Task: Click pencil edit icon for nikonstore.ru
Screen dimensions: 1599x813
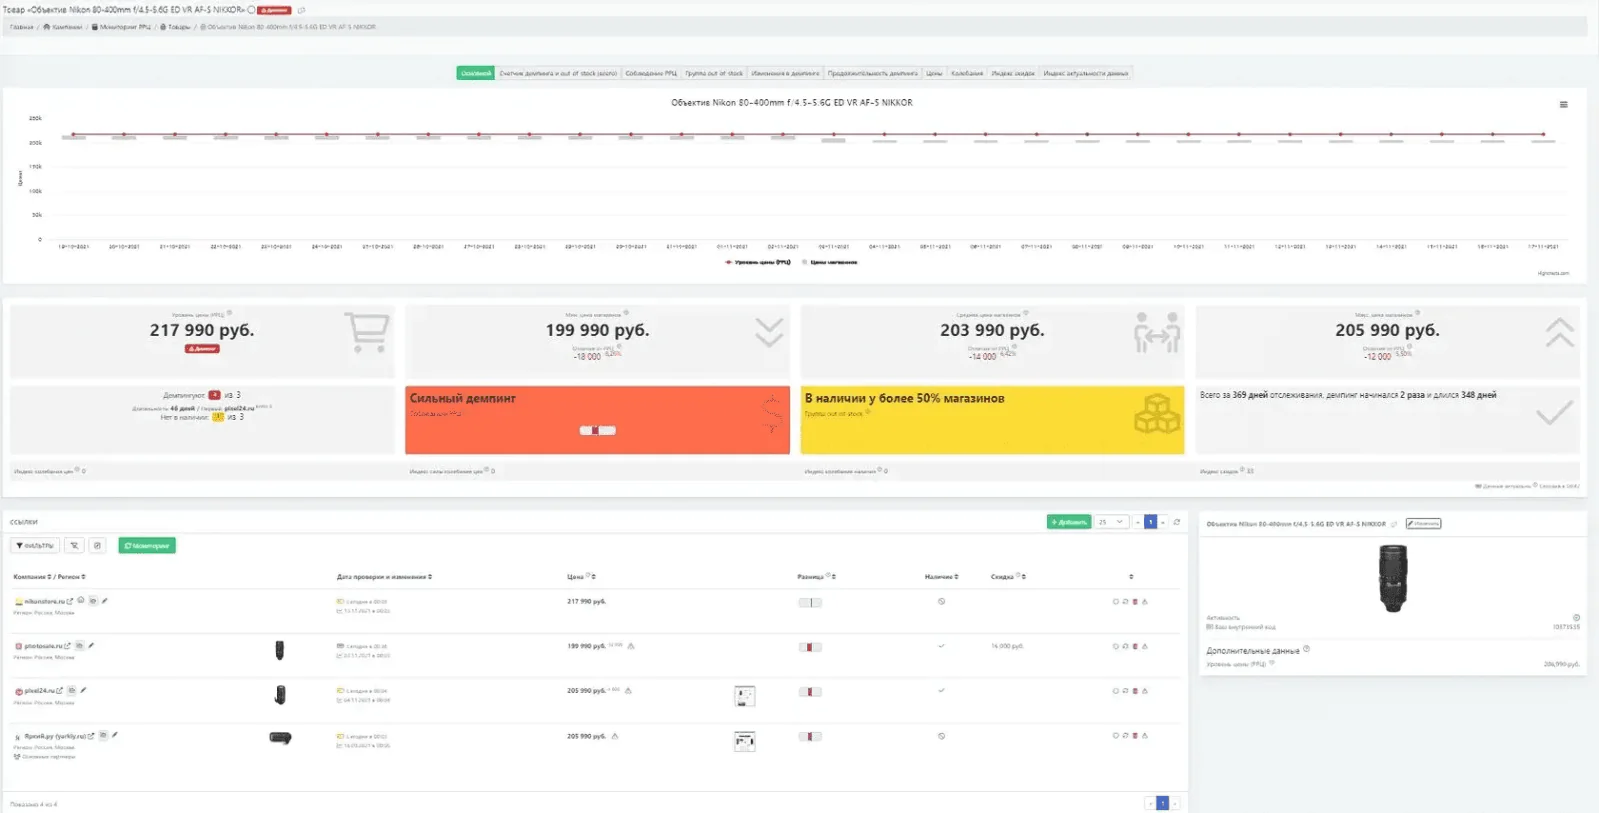Action: 104,601
